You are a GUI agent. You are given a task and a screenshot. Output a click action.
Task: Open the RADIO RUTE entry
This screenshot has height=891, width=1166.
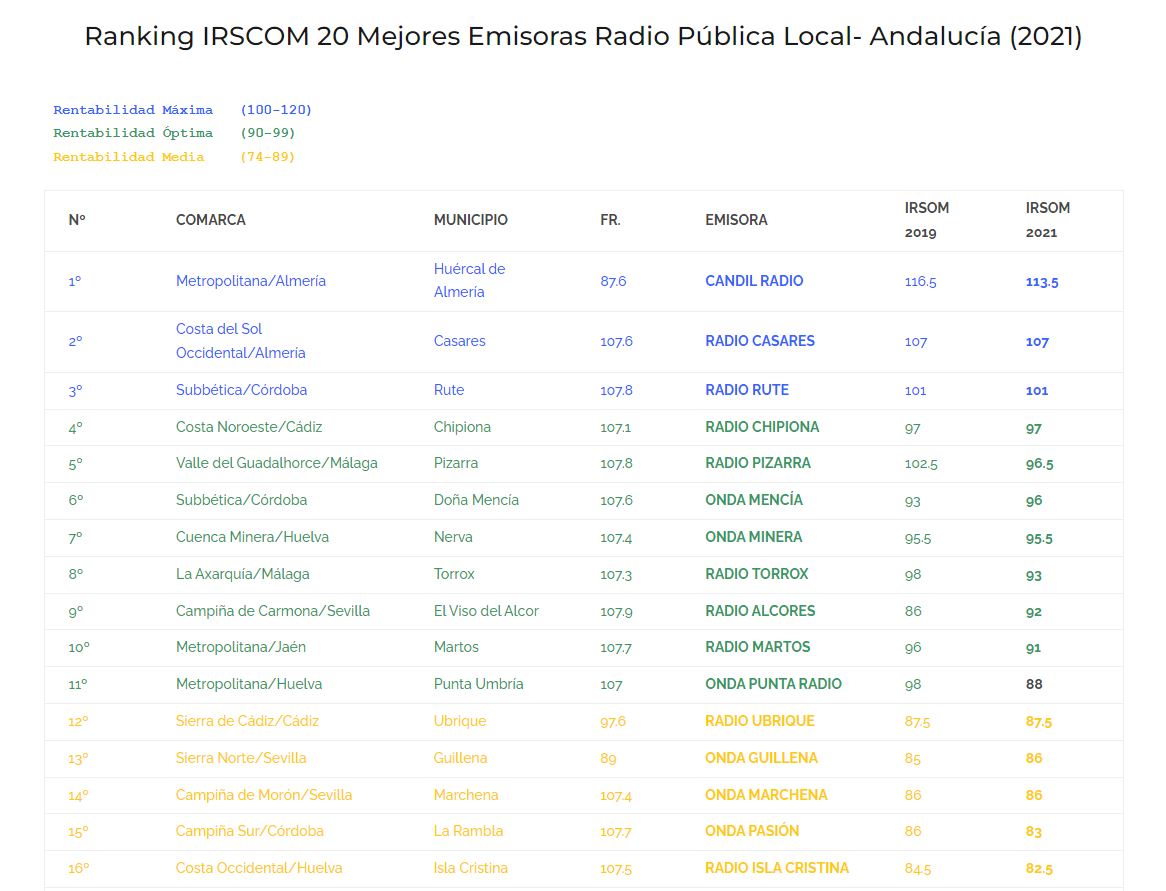click(746, 390)
